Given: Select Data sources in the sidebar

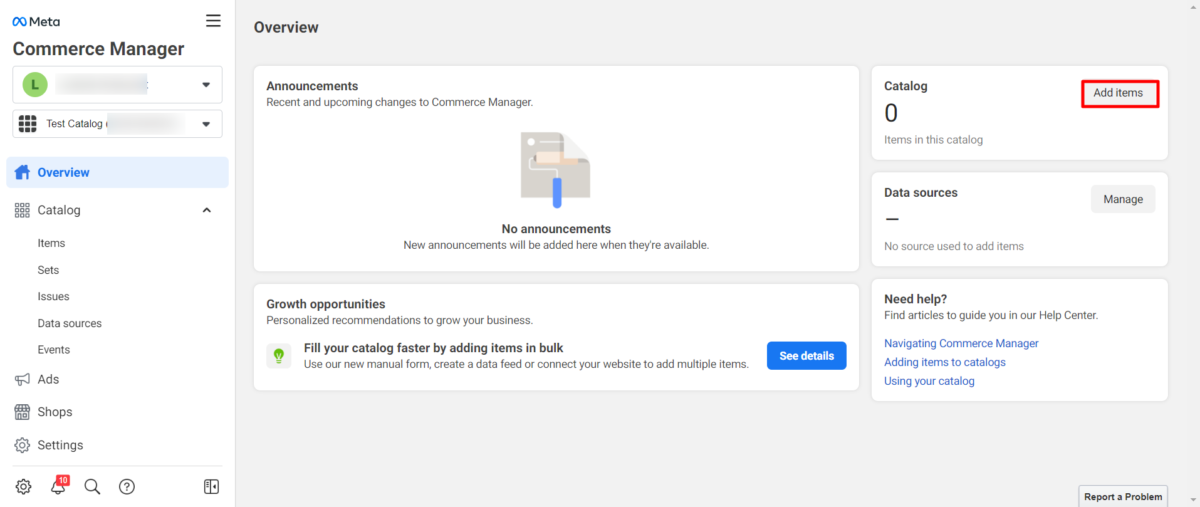Looking at the screenshot, I should point(69,323).
